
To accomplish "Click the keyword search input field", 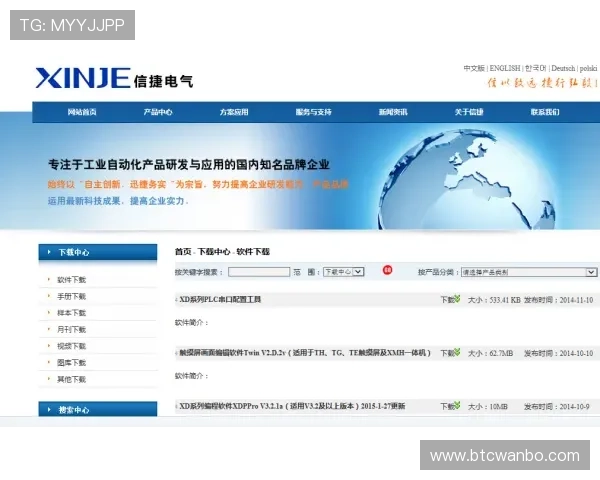I will [x=259, y=272].
